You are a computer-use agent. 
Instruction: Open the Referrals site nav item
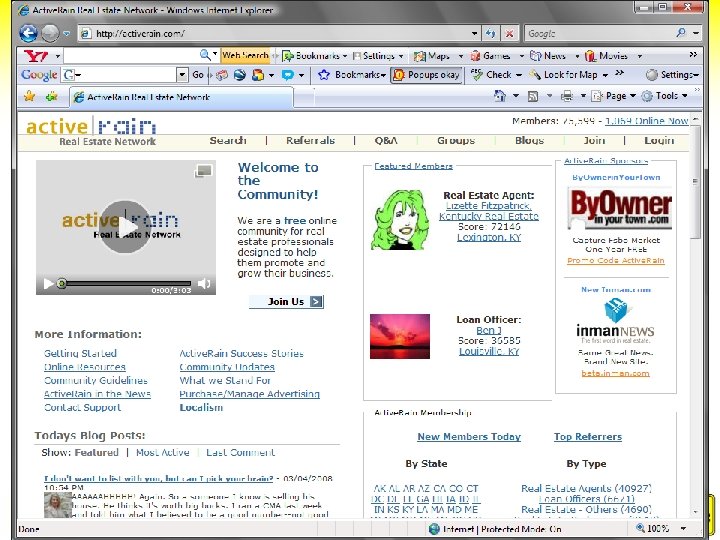[310, 141]
